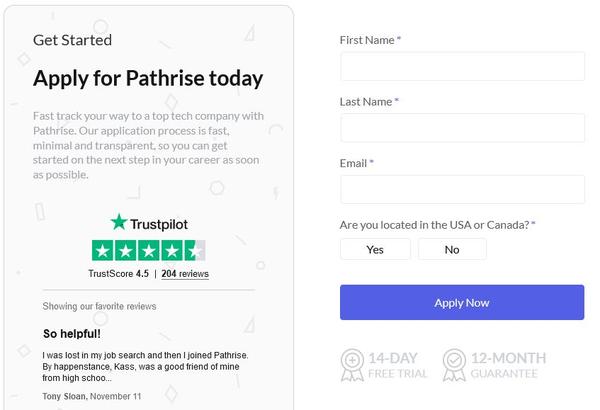Submit the form with Apply Now

(462, 302)
